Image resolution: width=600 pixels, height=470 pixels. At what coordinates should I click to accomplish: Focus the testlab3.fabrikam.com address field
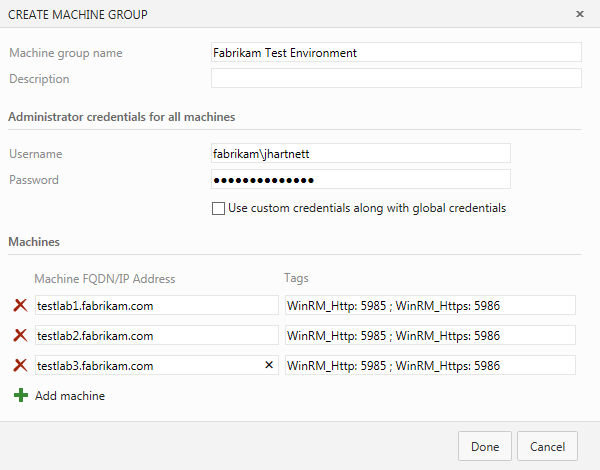click(145, 366)
